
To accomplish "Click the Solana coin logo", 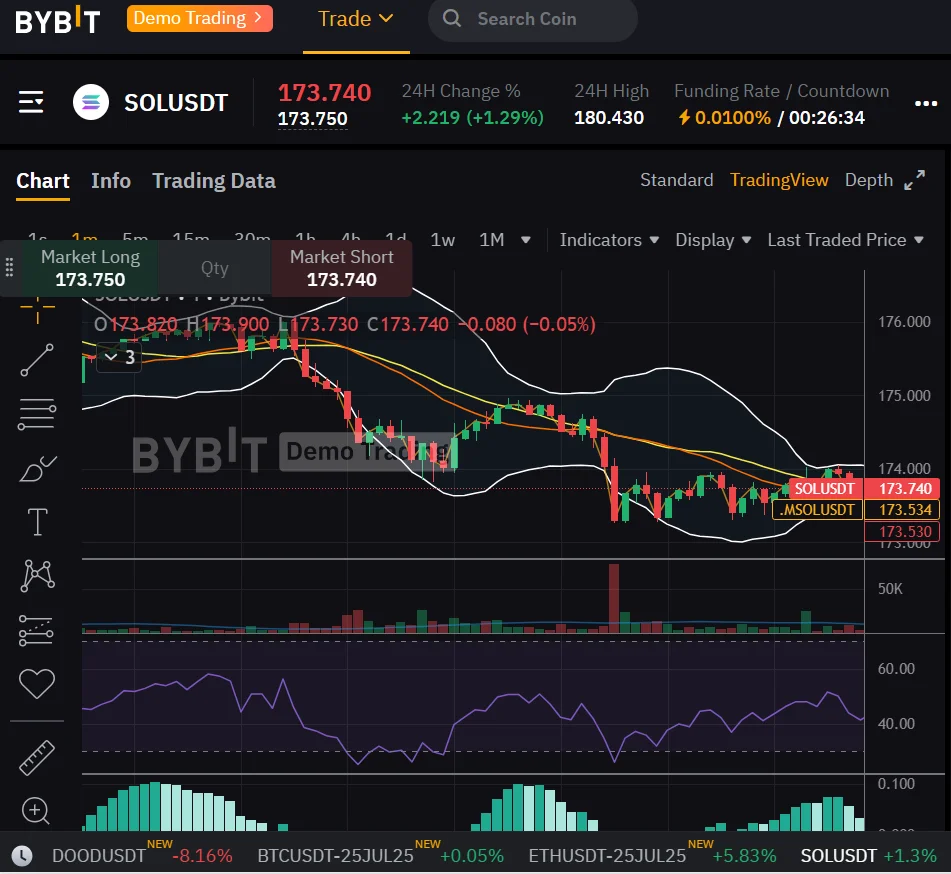I will pyautogui.click(x=91, y=102).
